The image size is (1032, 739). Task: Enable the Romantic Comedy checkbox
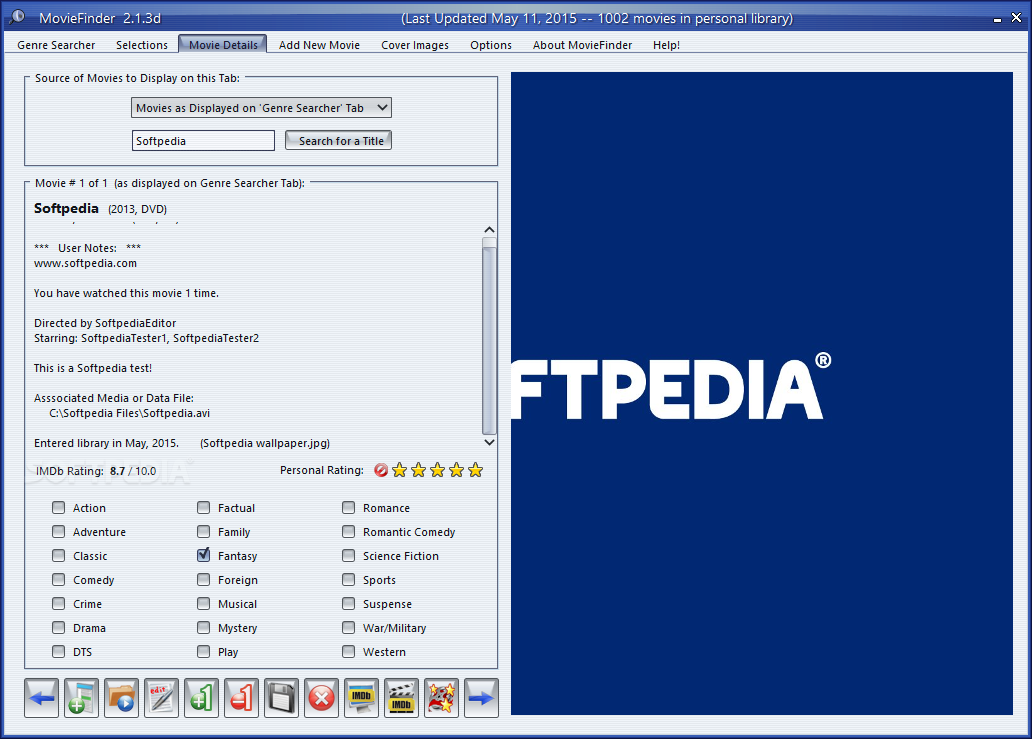coord(348,531)
